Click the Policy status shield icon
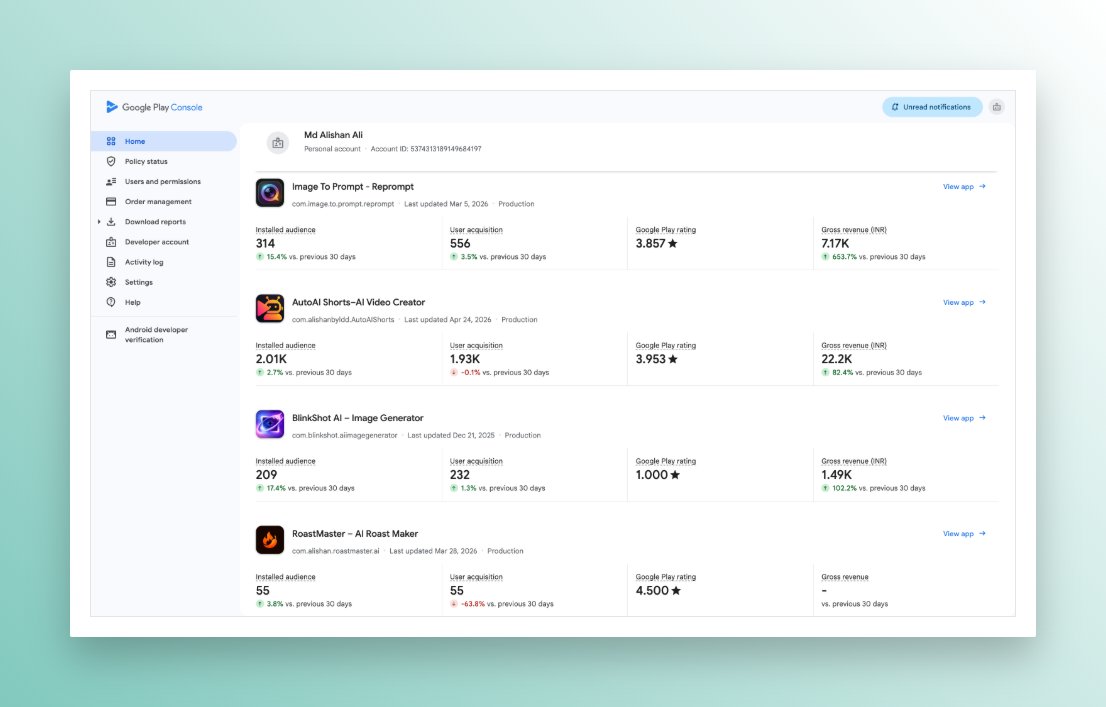Screen dimensions: 1106x707 pyautogui.click(x=111, y=162)
